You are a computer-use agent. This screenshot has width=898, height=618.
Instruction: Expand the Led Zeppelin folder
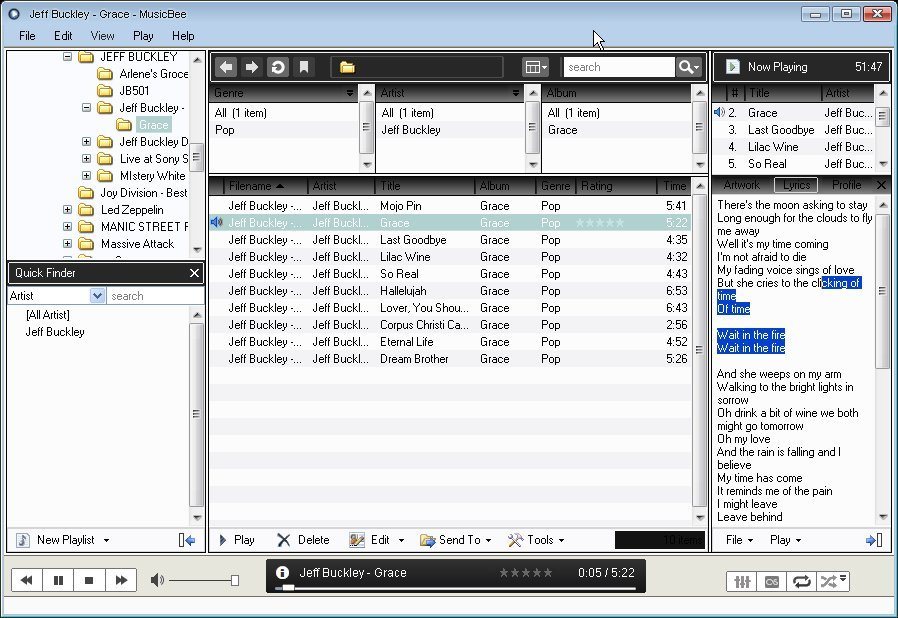[68, 210]
